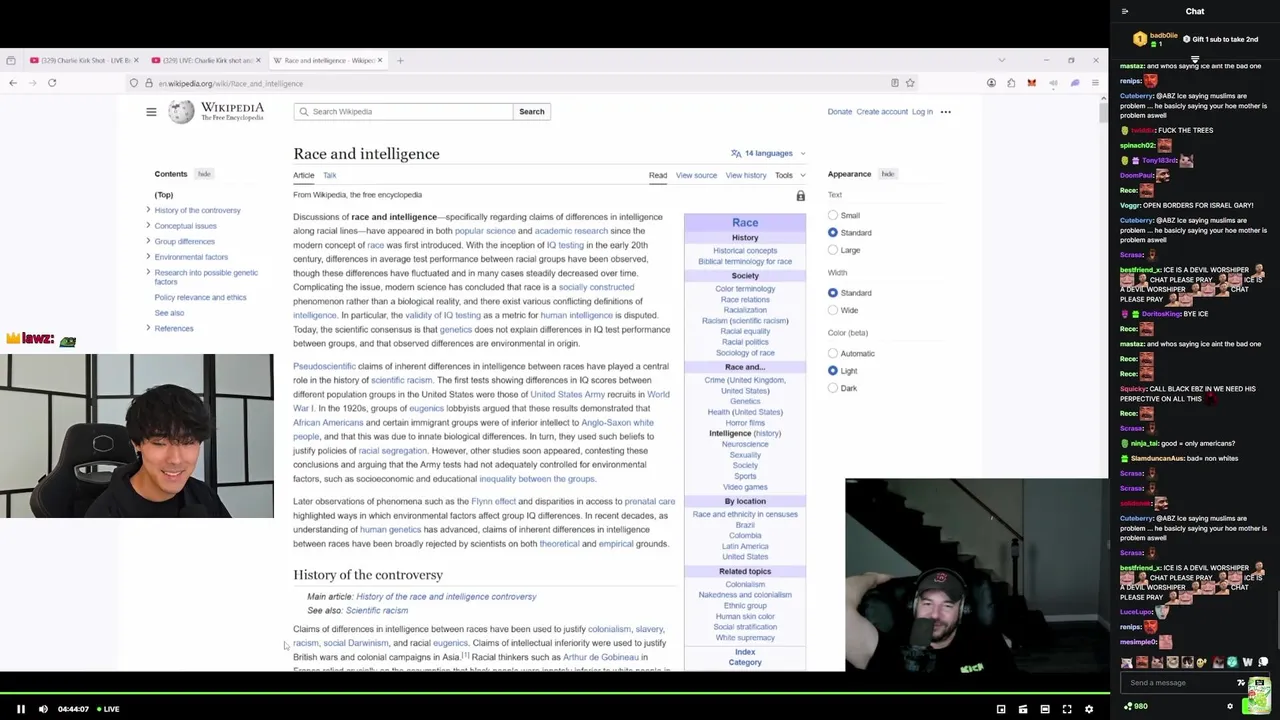
Task: Open the scientific racism link in article
Action: tap(401, 380)
